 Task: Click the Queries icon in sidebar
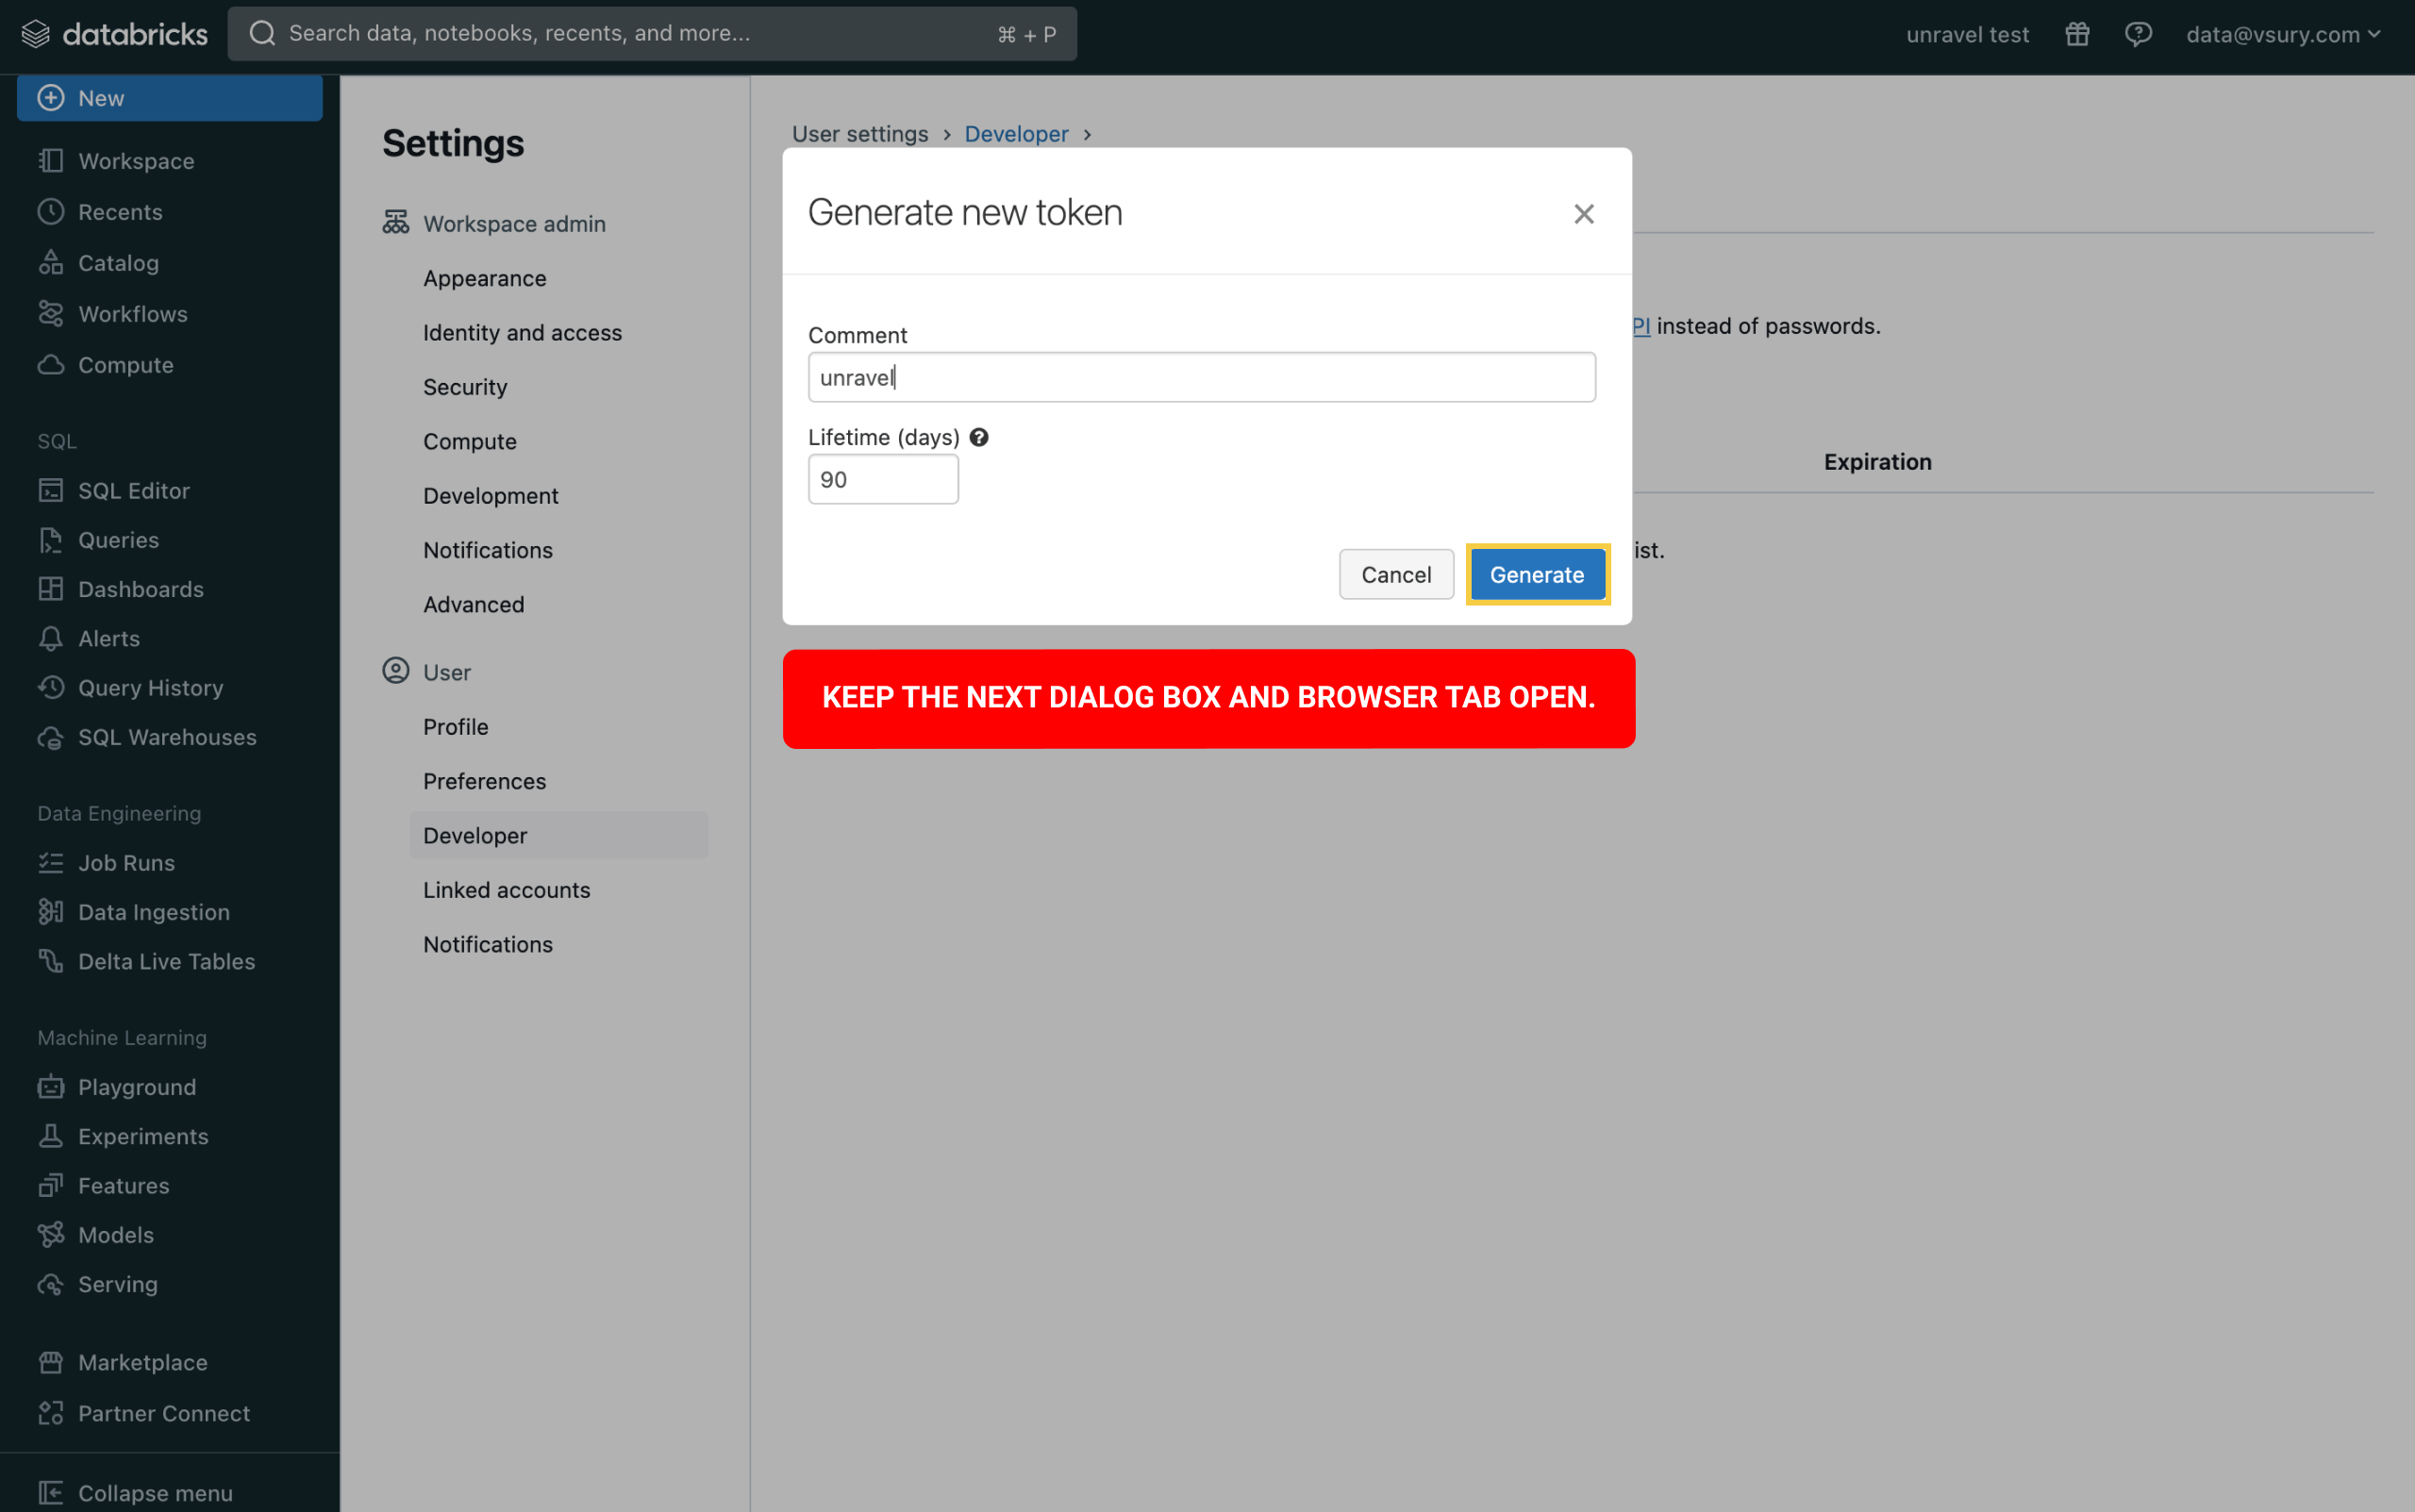click(x=51, y=540)
